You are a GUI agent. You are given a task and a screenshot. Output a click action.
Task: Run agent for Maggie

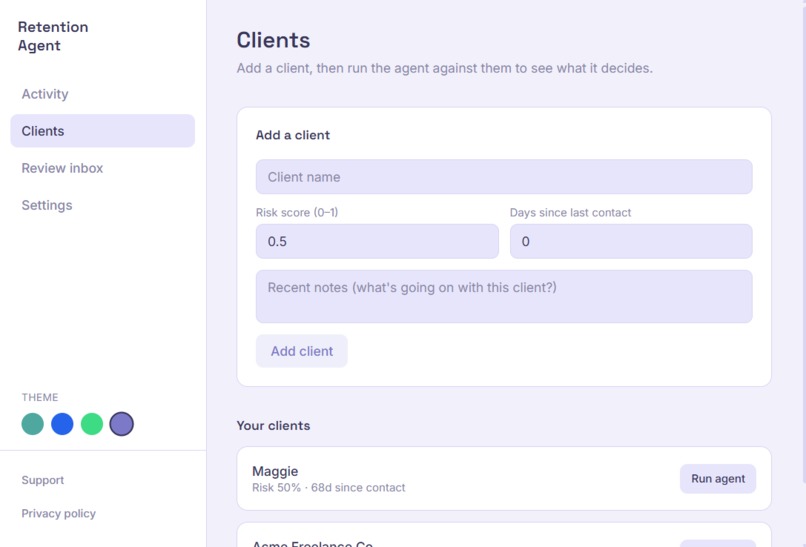tap(718, 479)
